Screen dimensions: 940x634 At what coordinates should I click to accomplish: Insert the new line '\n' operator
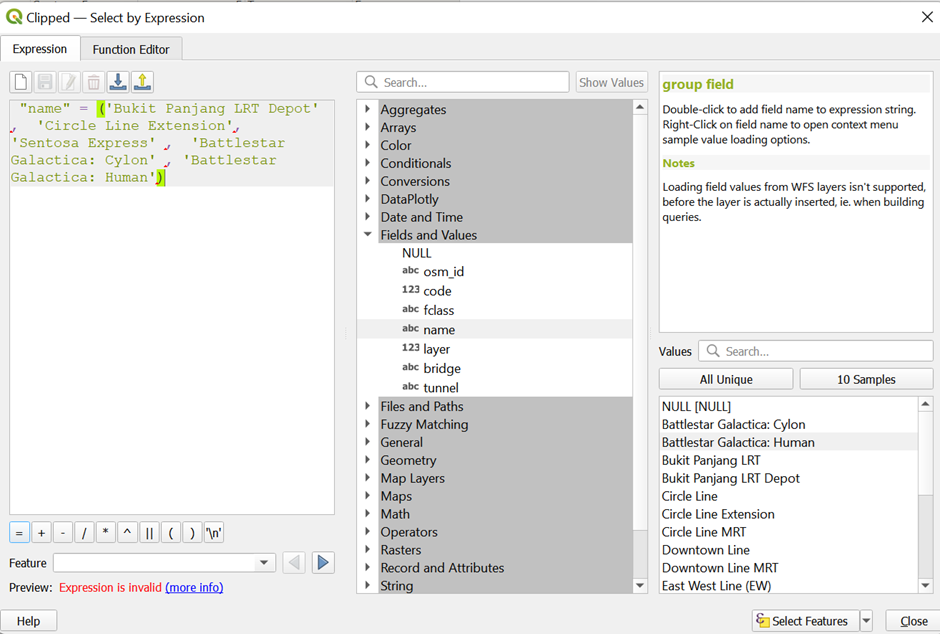tap(213, 533)
